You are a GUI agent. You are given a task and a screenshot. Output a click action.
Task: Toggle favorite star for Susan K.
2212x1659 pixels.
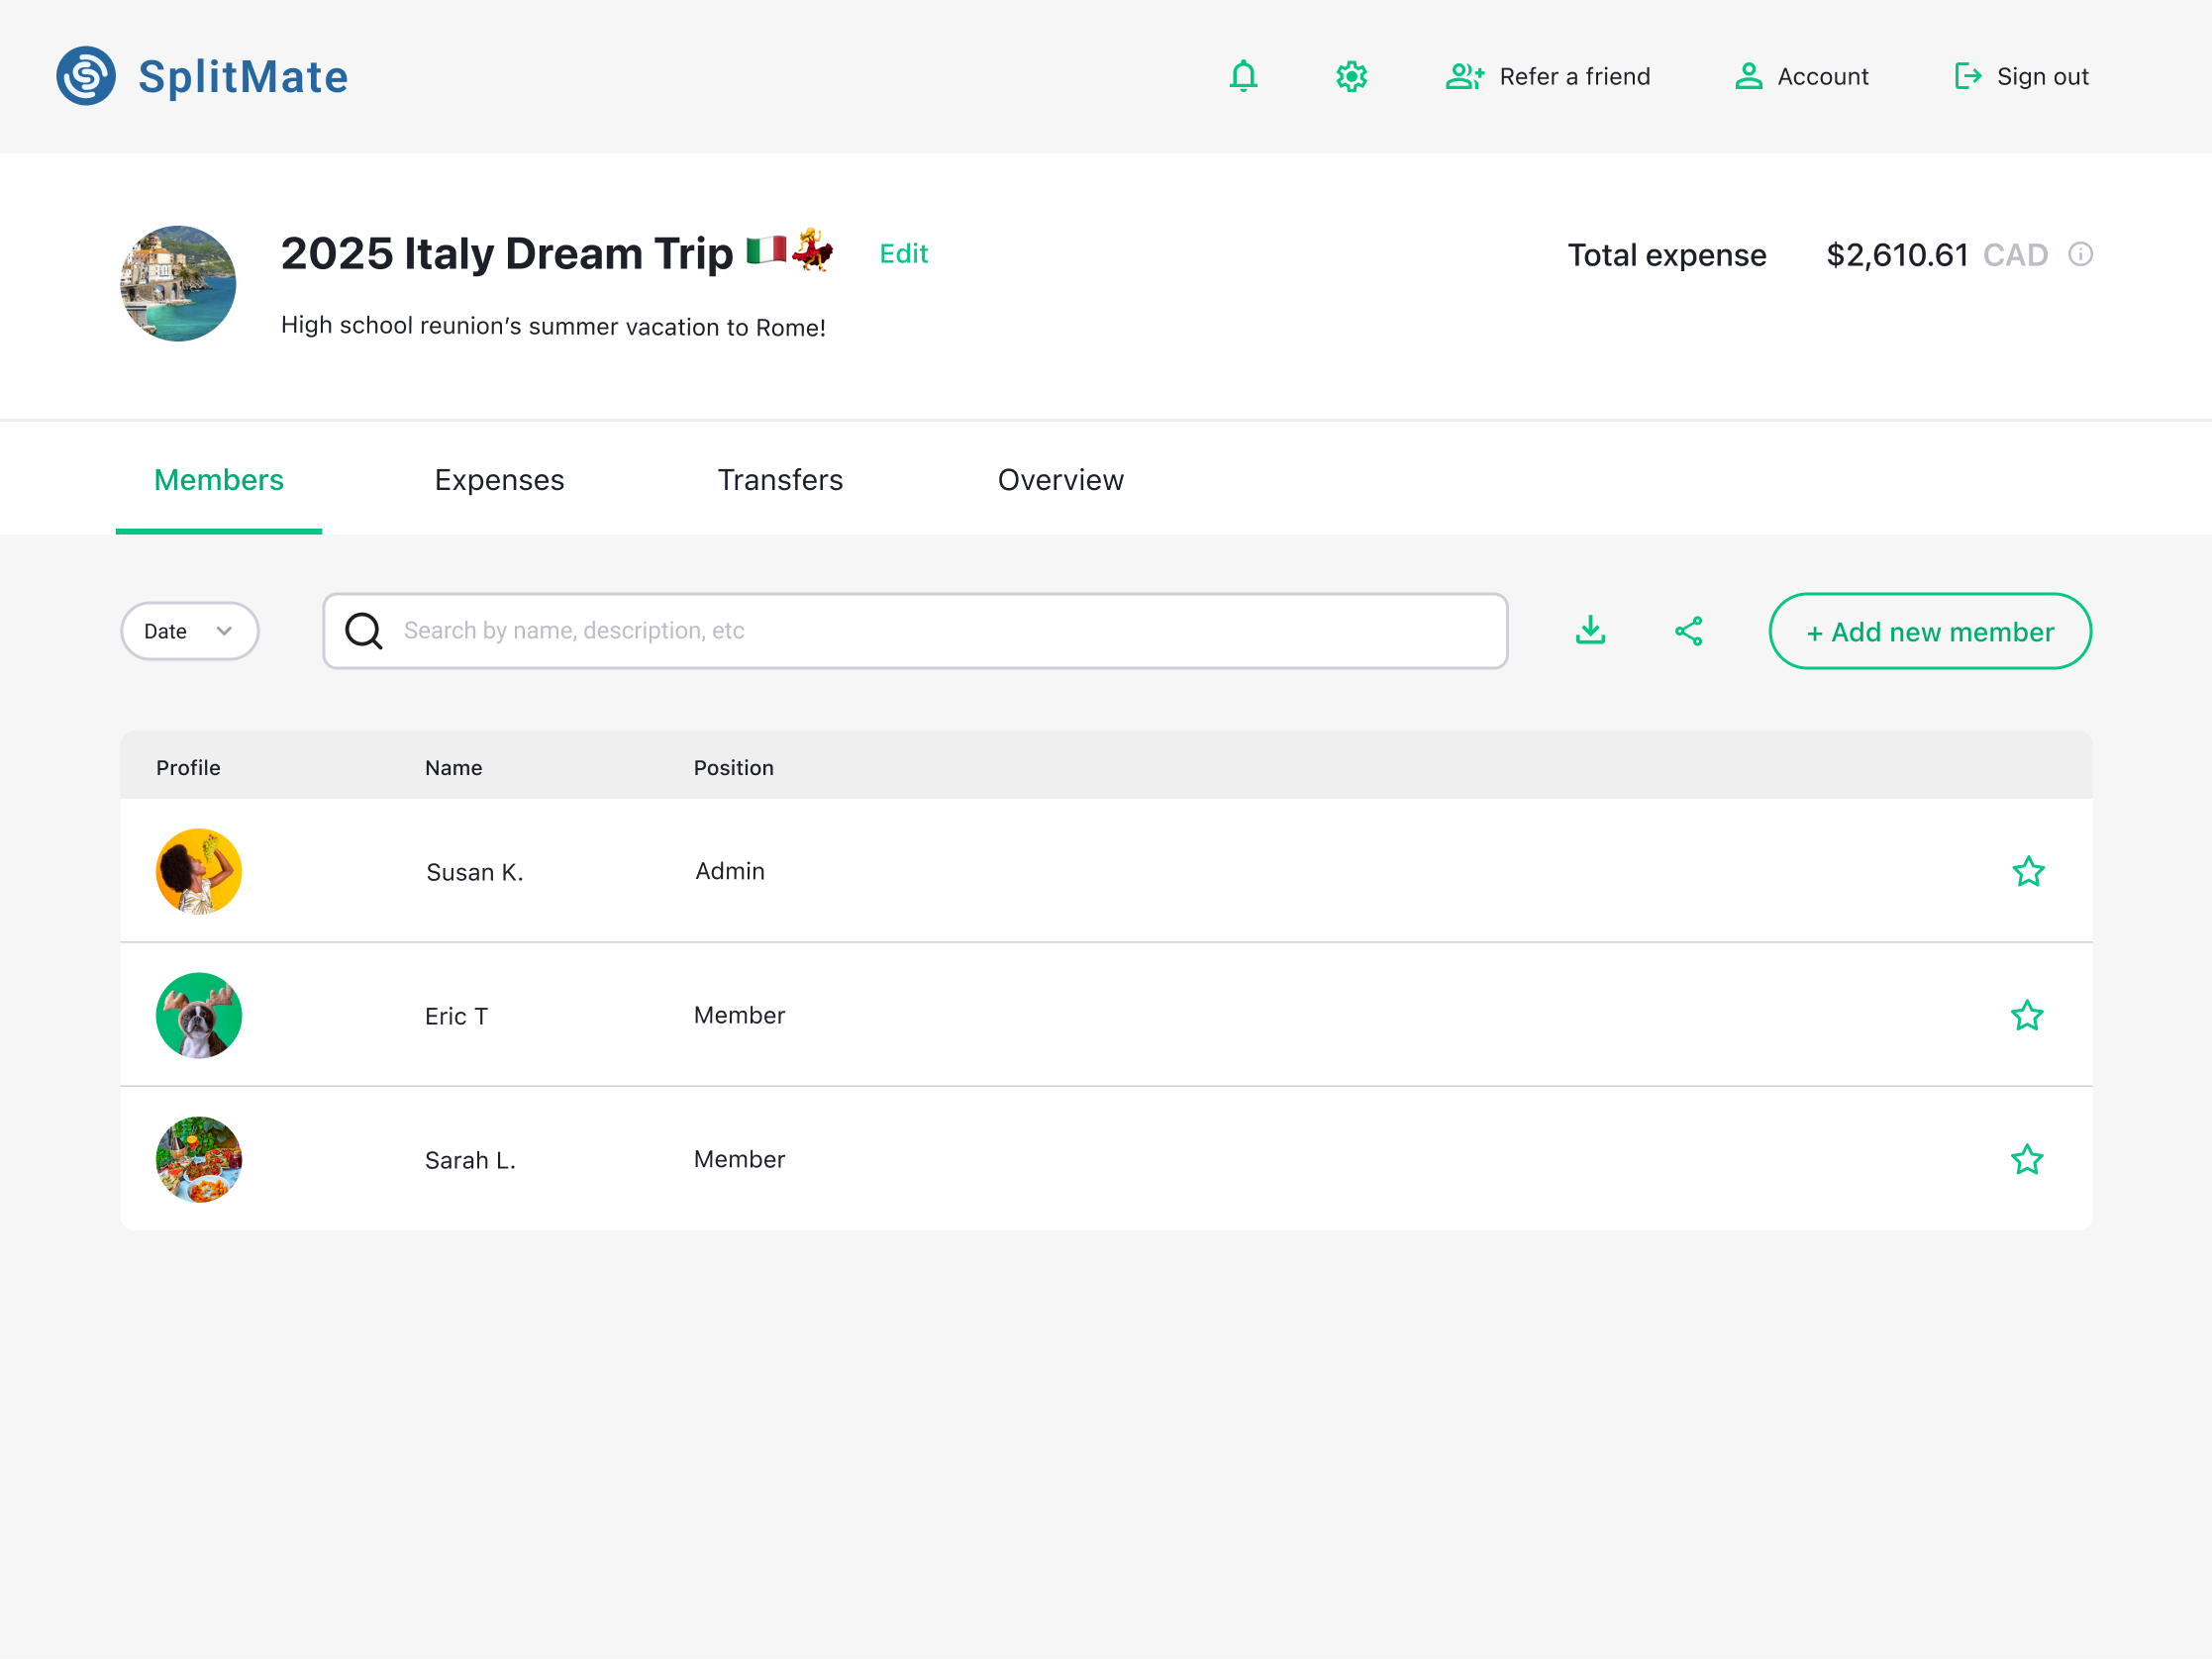[2027, 871]
